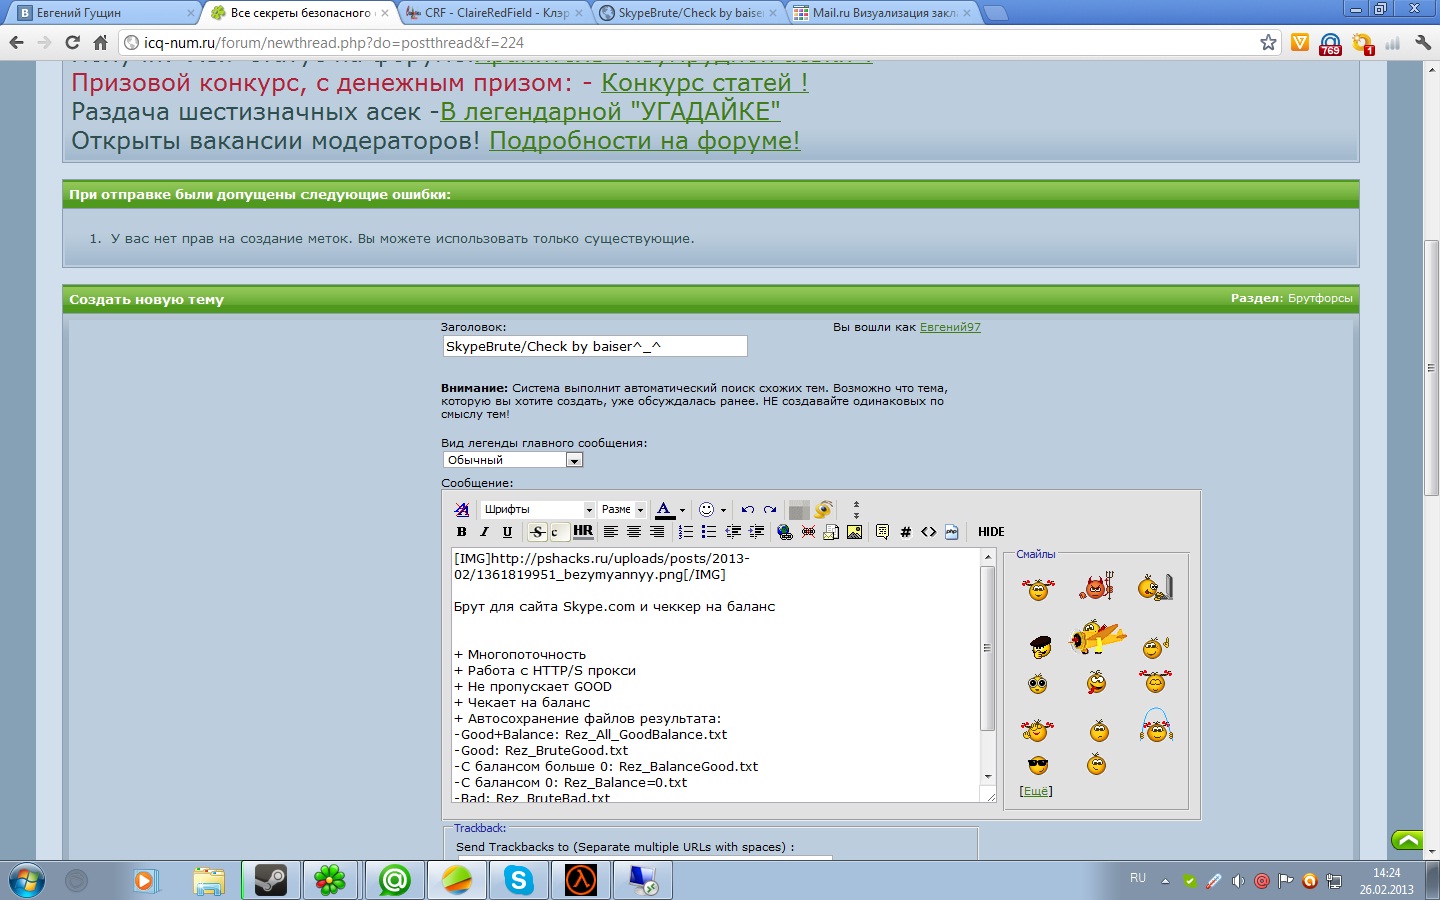This screenshot has height=900, width=1440.
Task: Insert unordered bullet list
Action: click(x=709, y=532)
